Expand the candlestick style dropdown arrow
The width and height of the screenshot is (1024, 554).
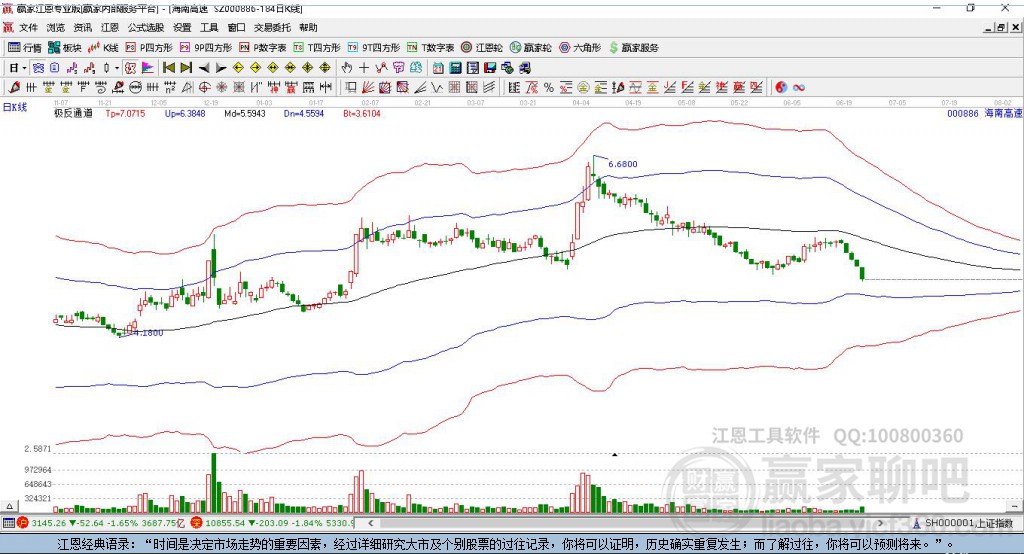117,68
